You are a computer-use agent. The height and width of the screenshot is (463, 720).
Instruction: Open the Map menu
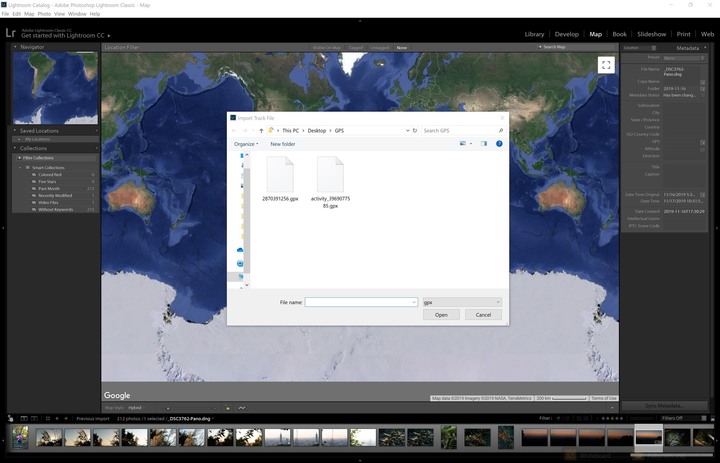29,14
